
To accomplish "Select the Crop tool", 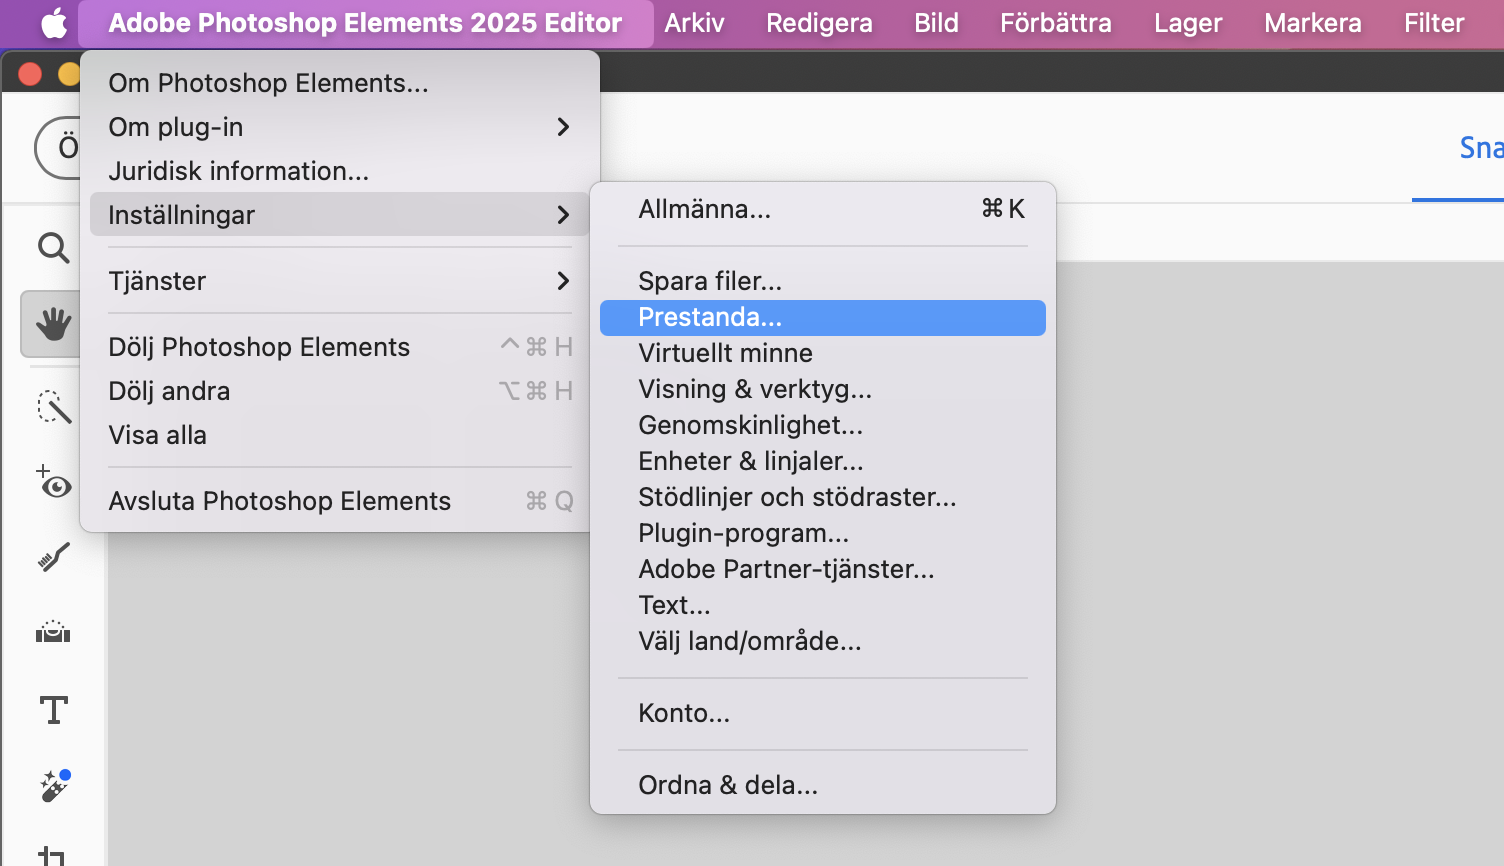I will (x=52, y=855).
